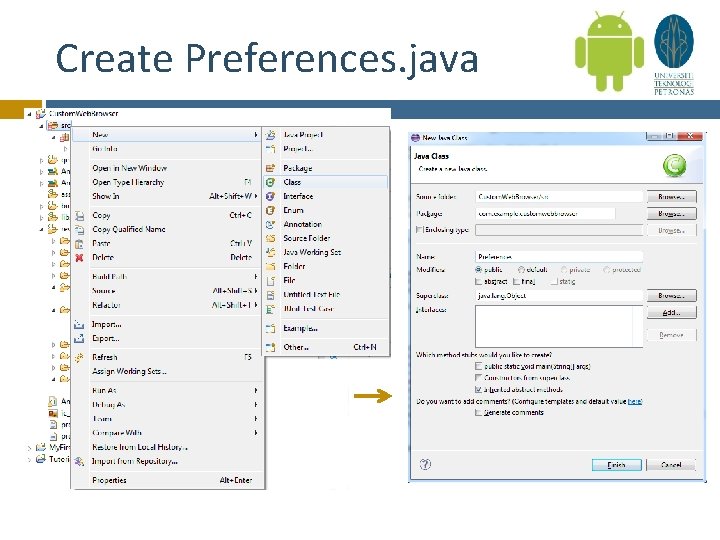Click the 'here' templates link
Image resolution: width=720 pixels, height=540 pixels.
(x=635, y=401)
